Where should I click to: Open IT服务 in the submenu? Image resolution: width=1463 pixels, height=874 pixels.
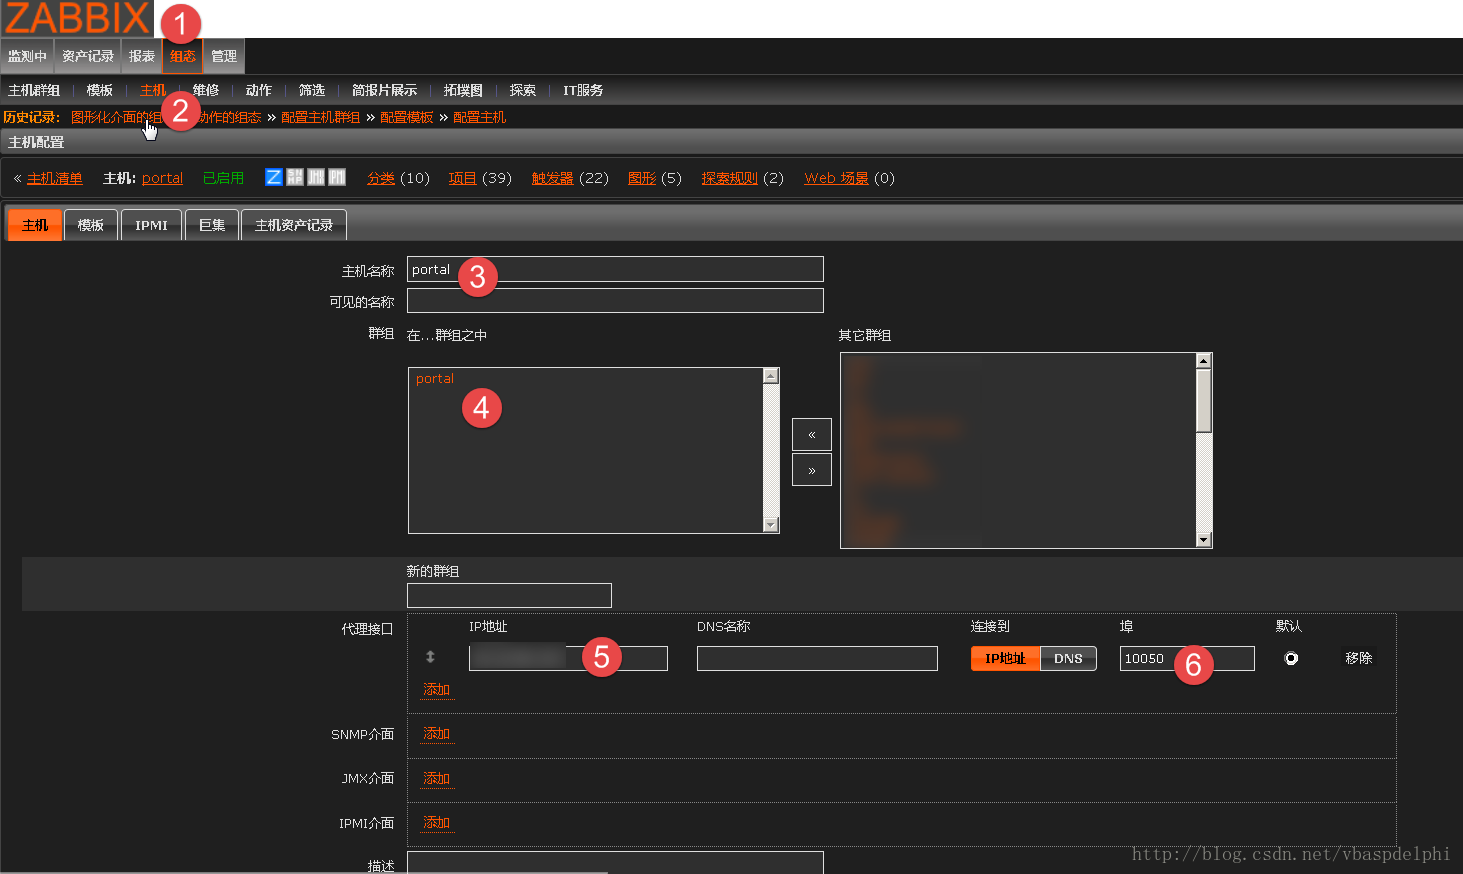pos(583,90)
